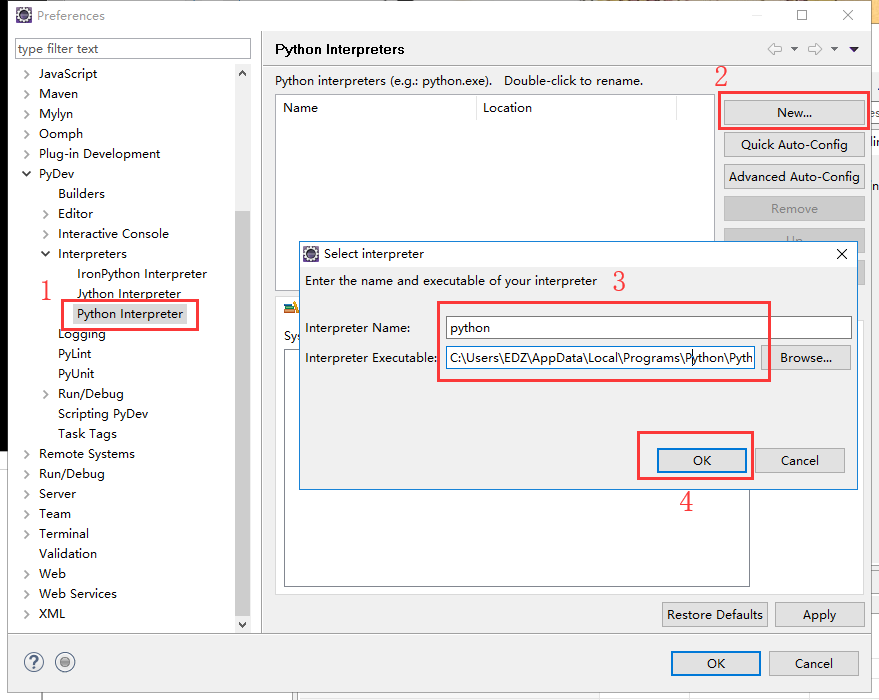Viewport: 879px width, 700px height.
Task: Select the Jython Interpreter entry
Action: tap(130, 293)
